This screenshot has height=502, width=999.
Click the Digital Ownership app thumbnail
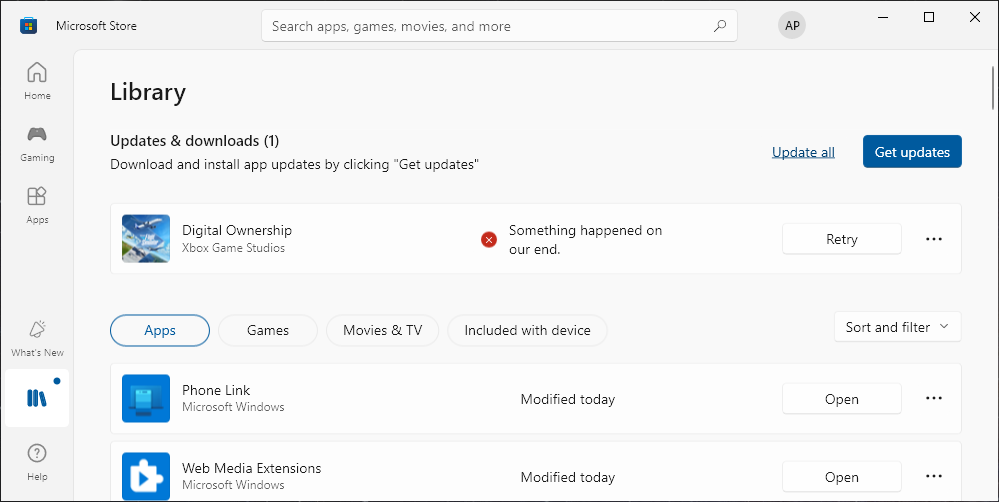(x=146, y=239)
